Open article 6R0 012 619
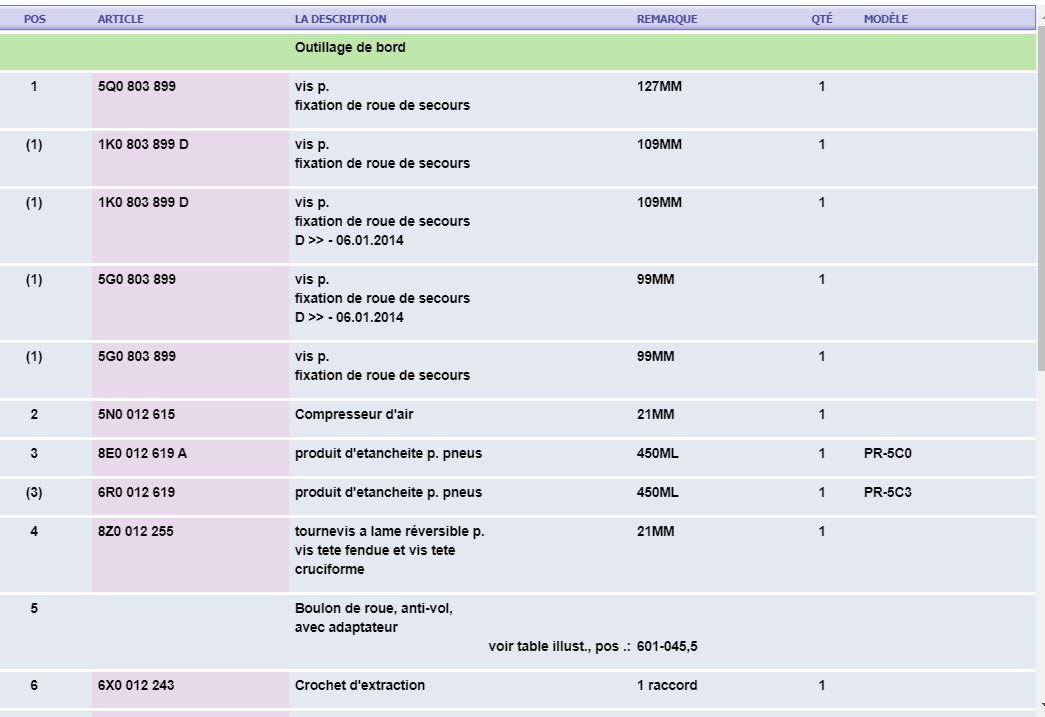The image size is (1045, 717). pyautogui.click(x=136, y=492)
